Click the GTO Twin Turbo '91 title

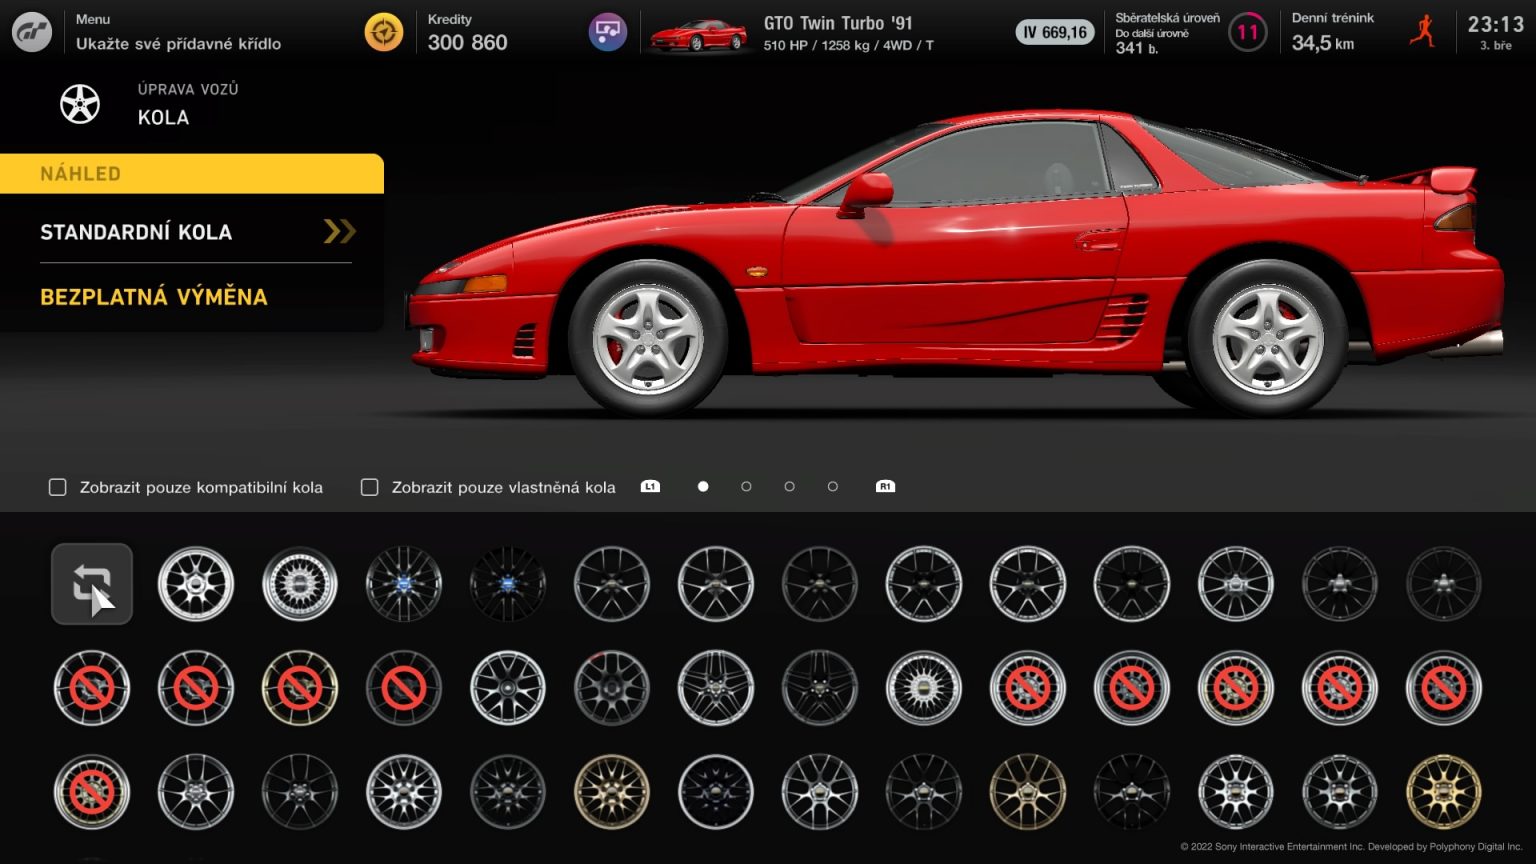coord(838,23)
